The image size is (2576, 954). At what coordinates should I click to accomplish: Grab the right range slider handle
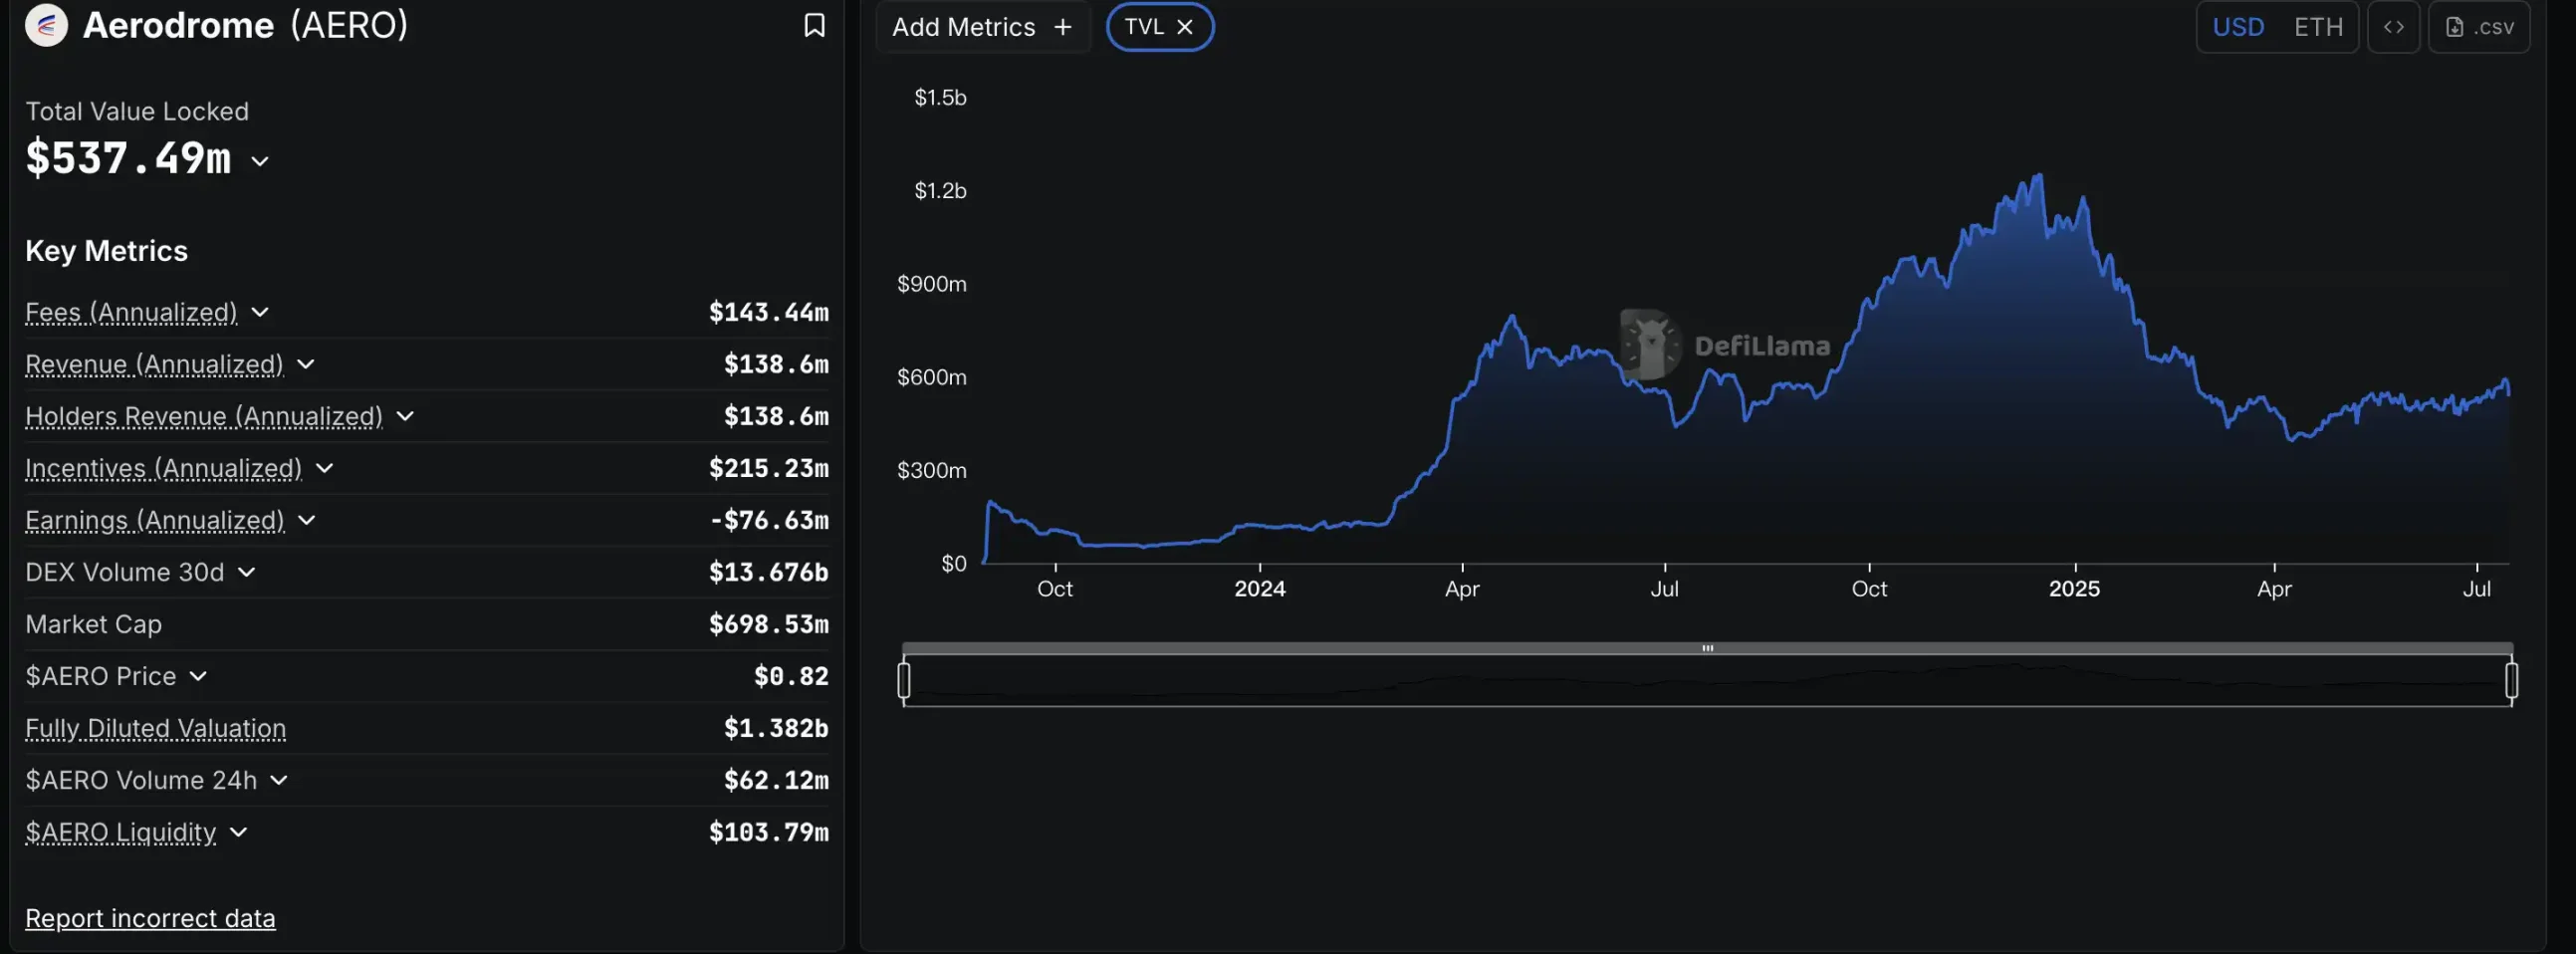click(2510, 680)
